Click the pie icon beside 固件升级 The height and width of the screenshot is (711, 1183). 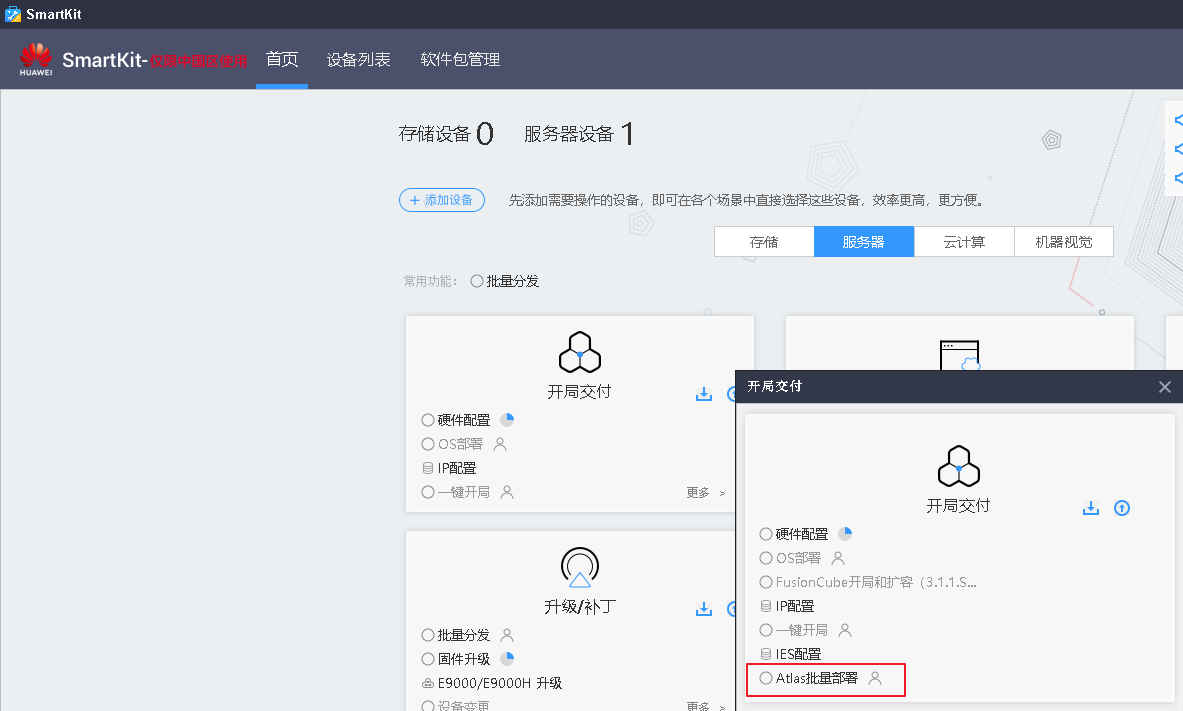[507, 659]
